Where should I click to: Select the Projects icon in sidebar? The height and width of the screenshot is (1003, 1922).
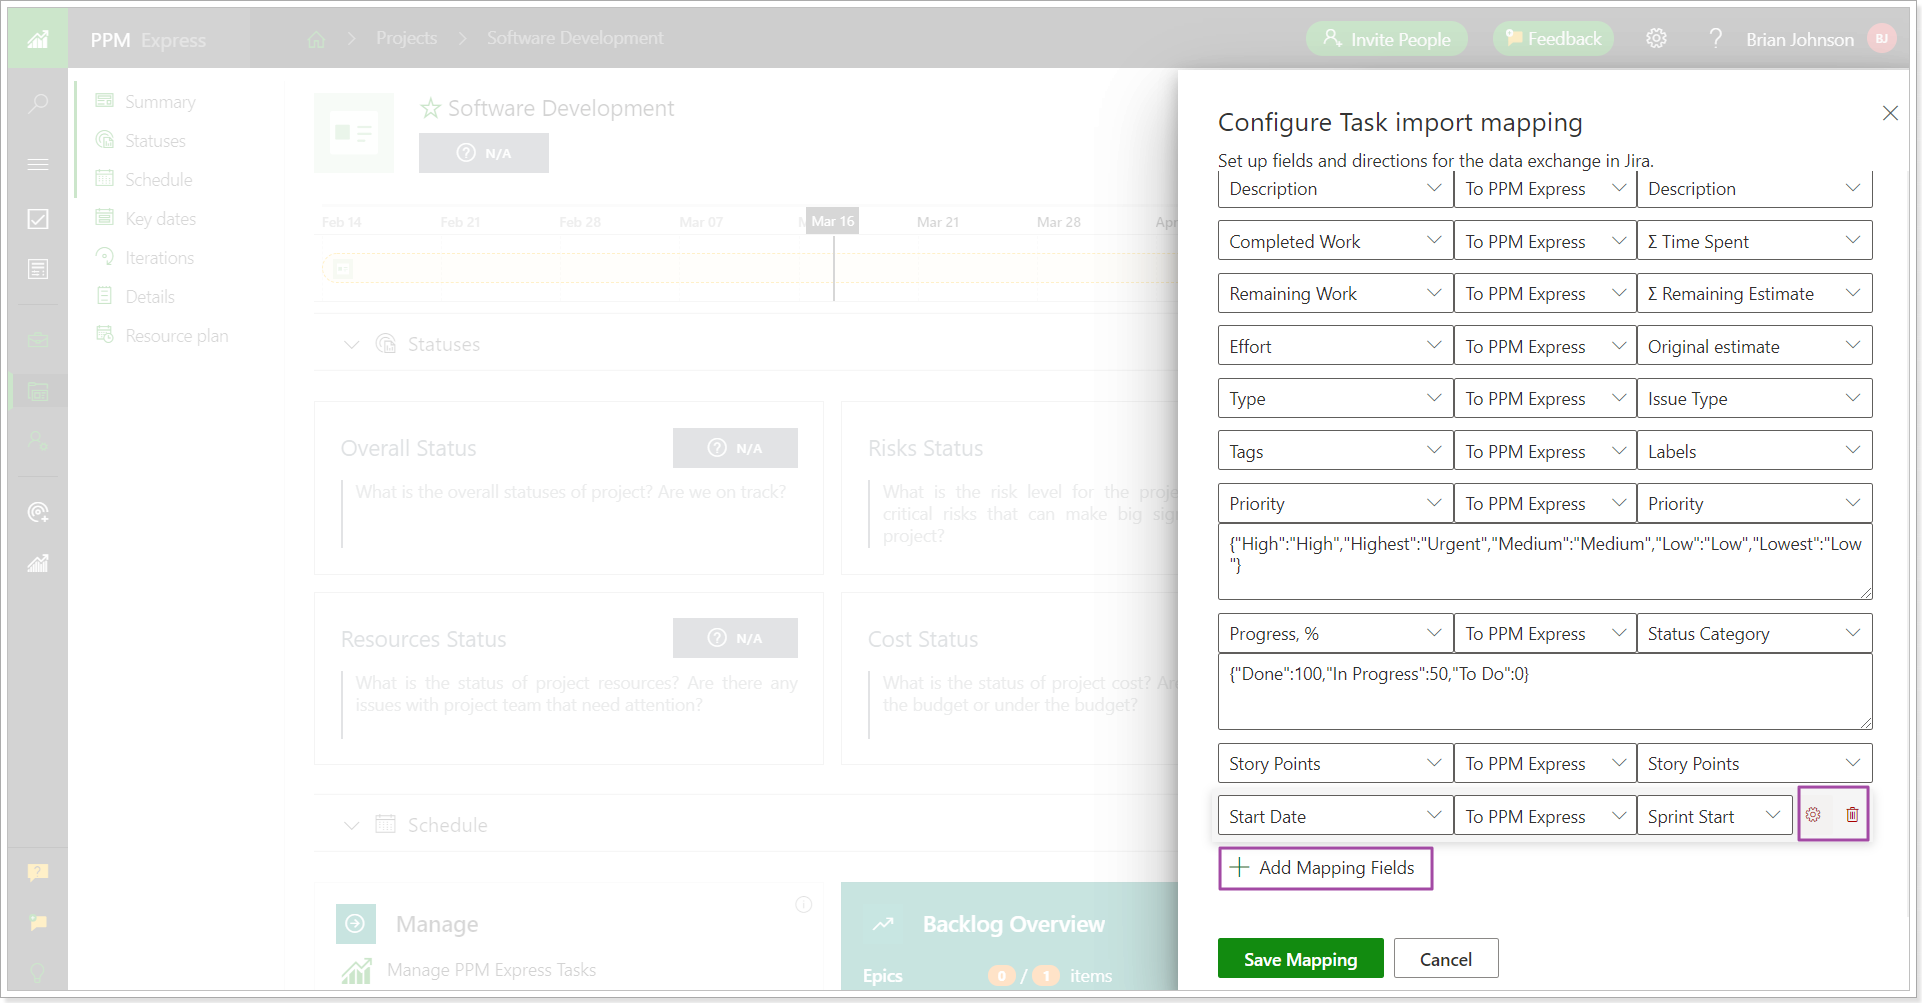point(38,392)
